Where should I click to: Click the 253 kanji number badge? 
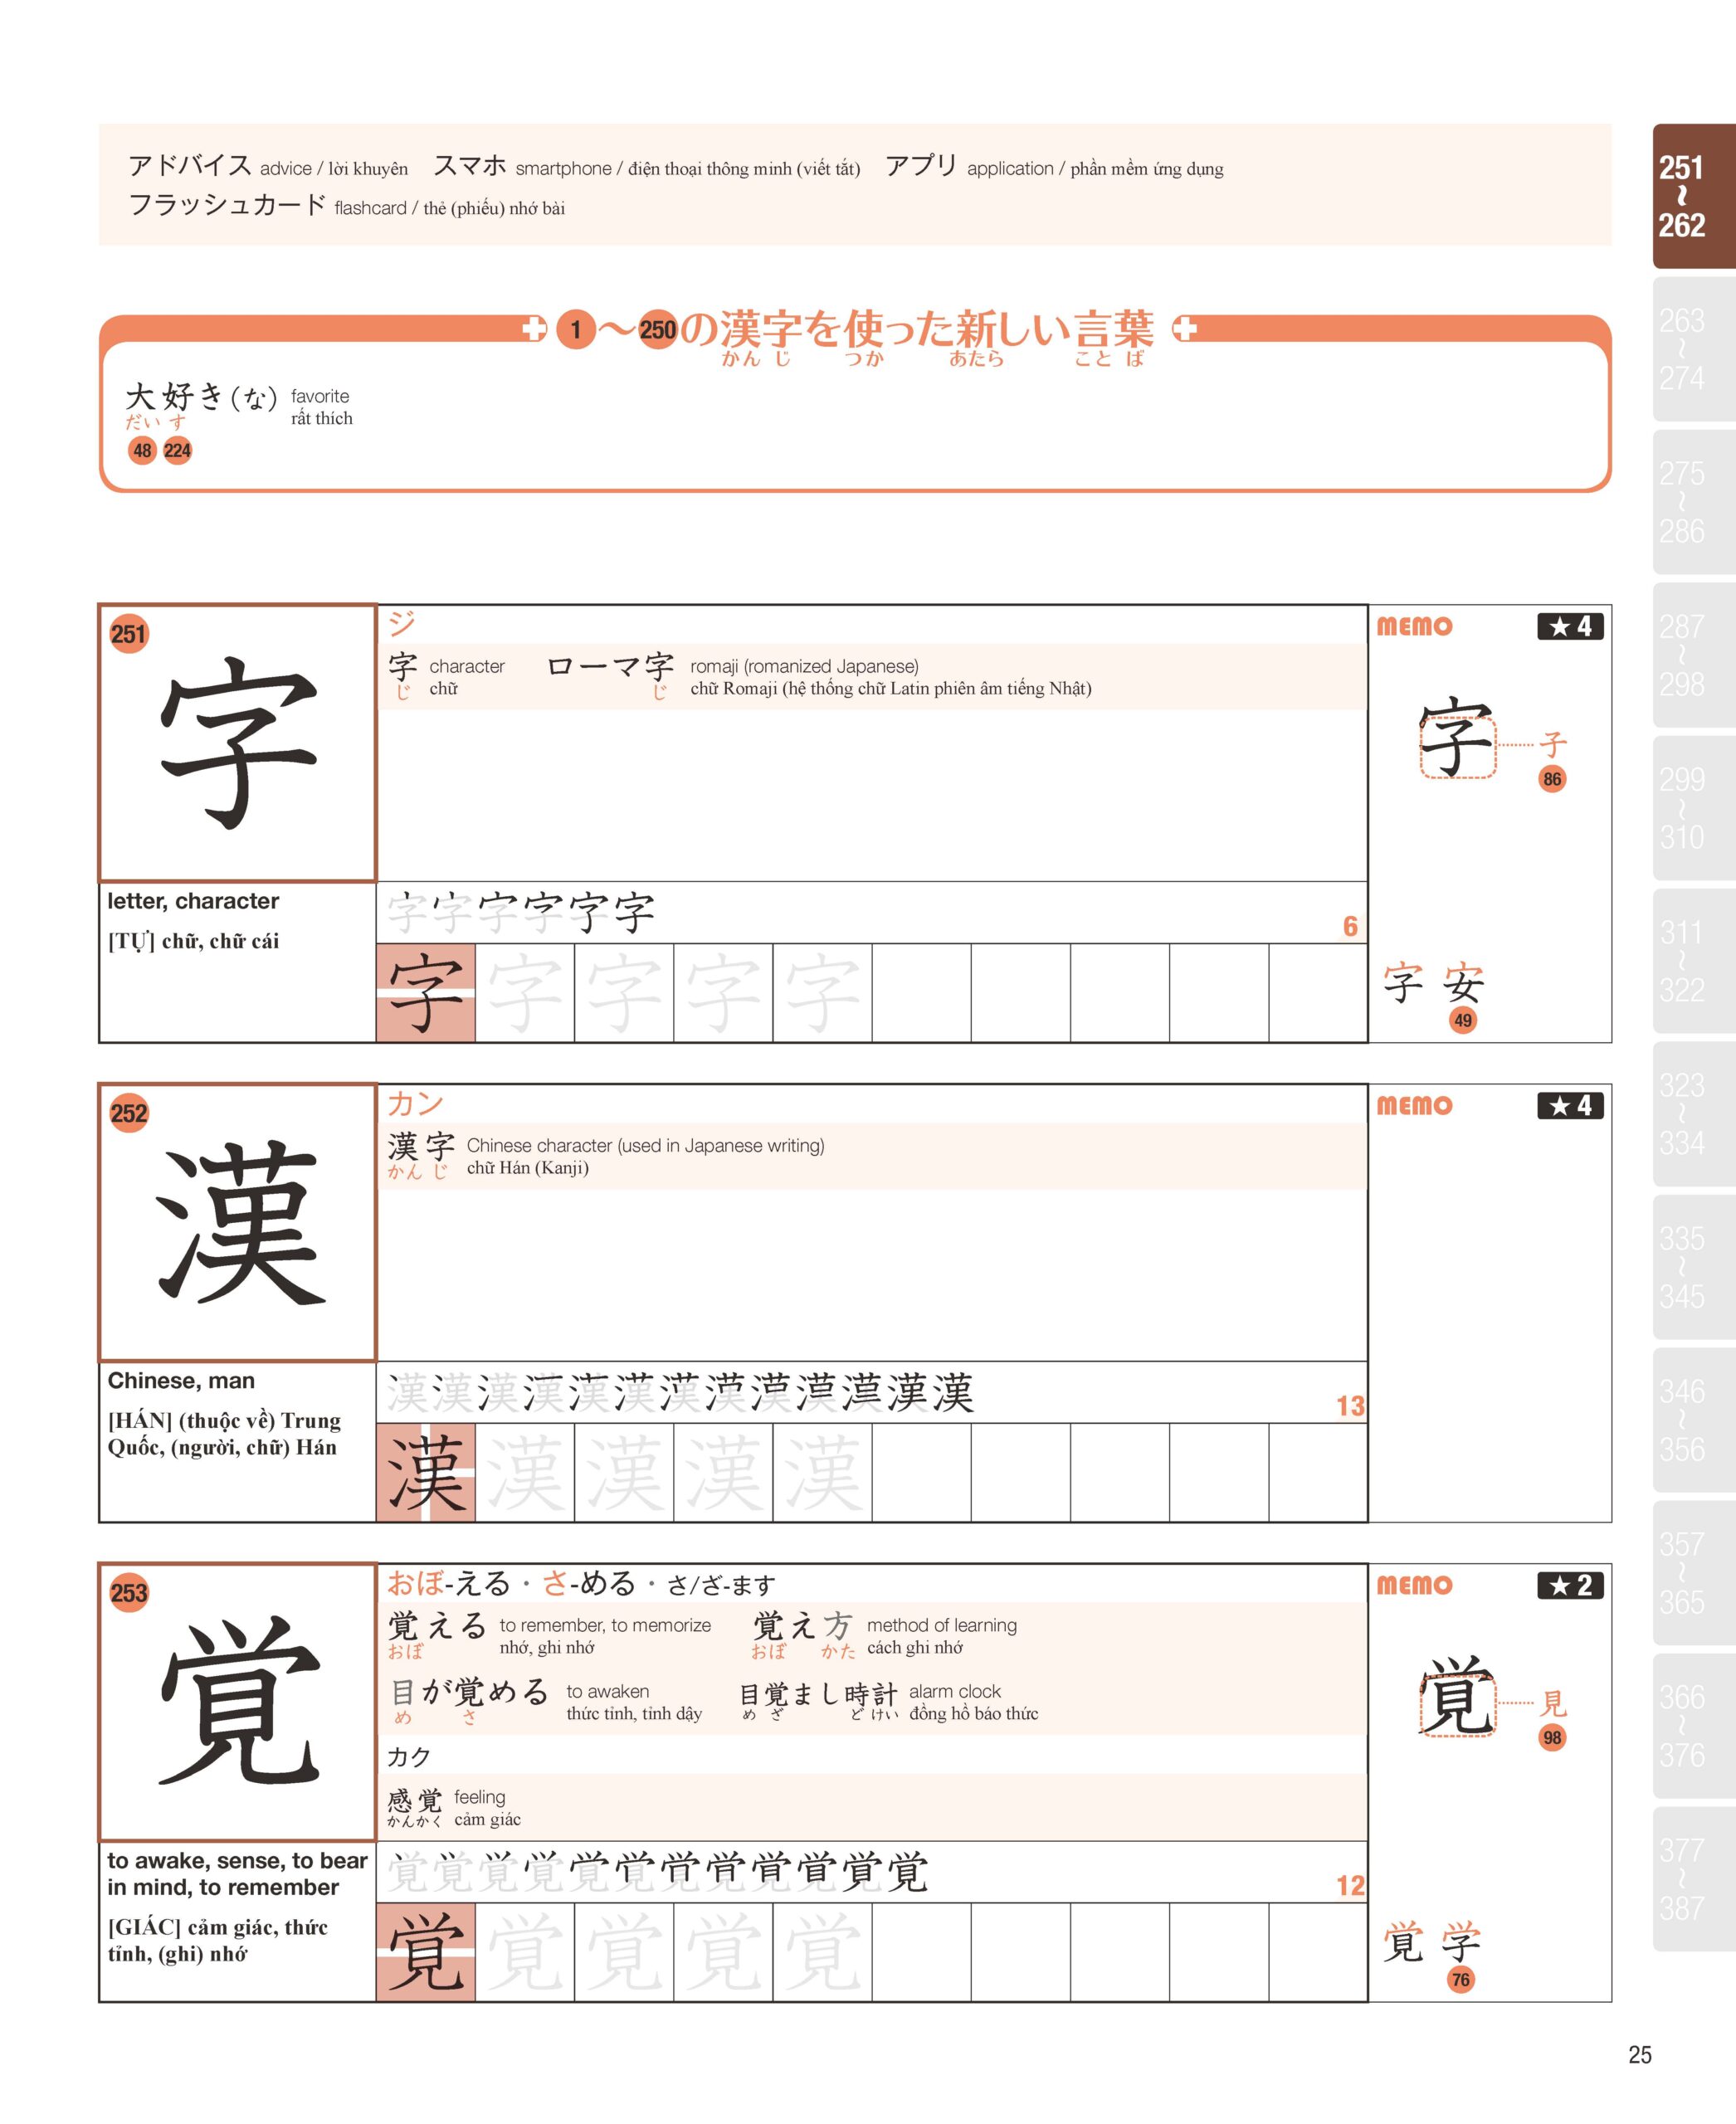click(x=129, y=1593)
